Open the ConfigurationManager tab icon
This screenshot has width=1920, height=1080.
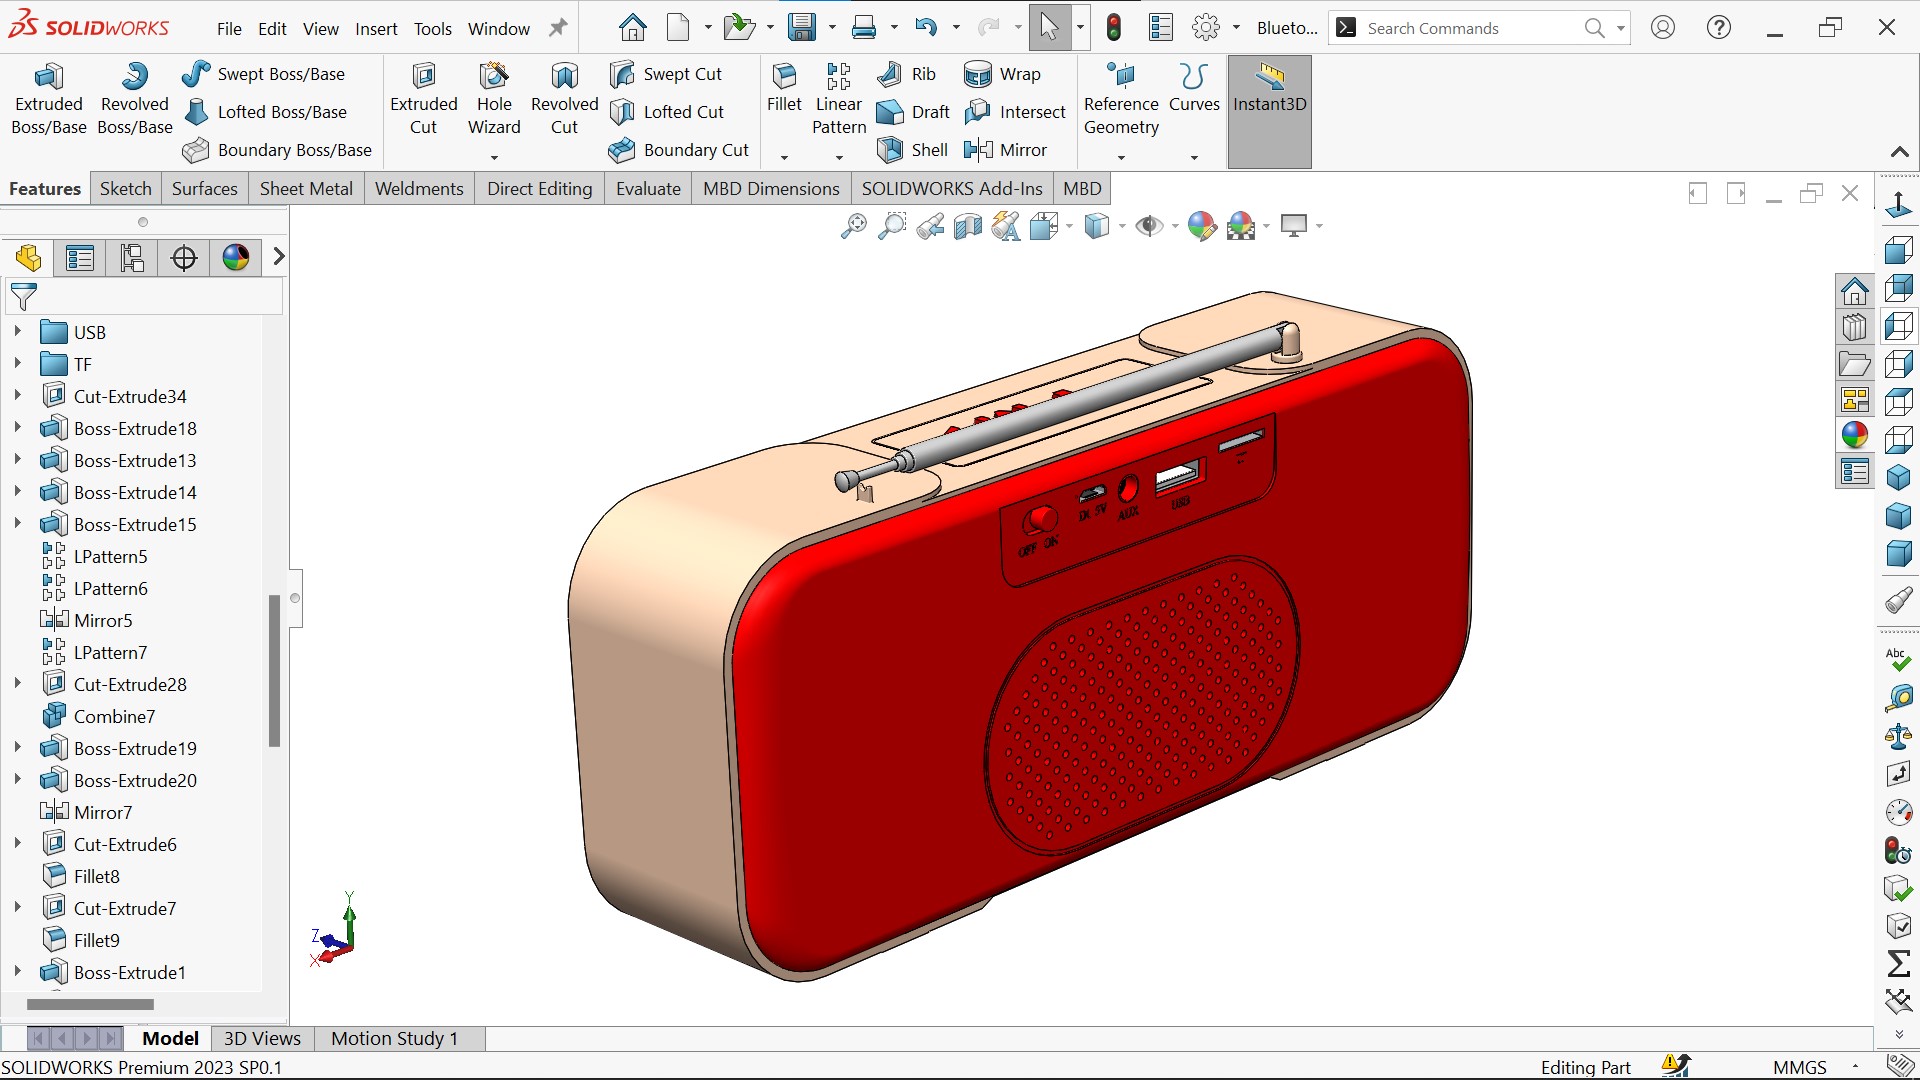pos(132,258)
